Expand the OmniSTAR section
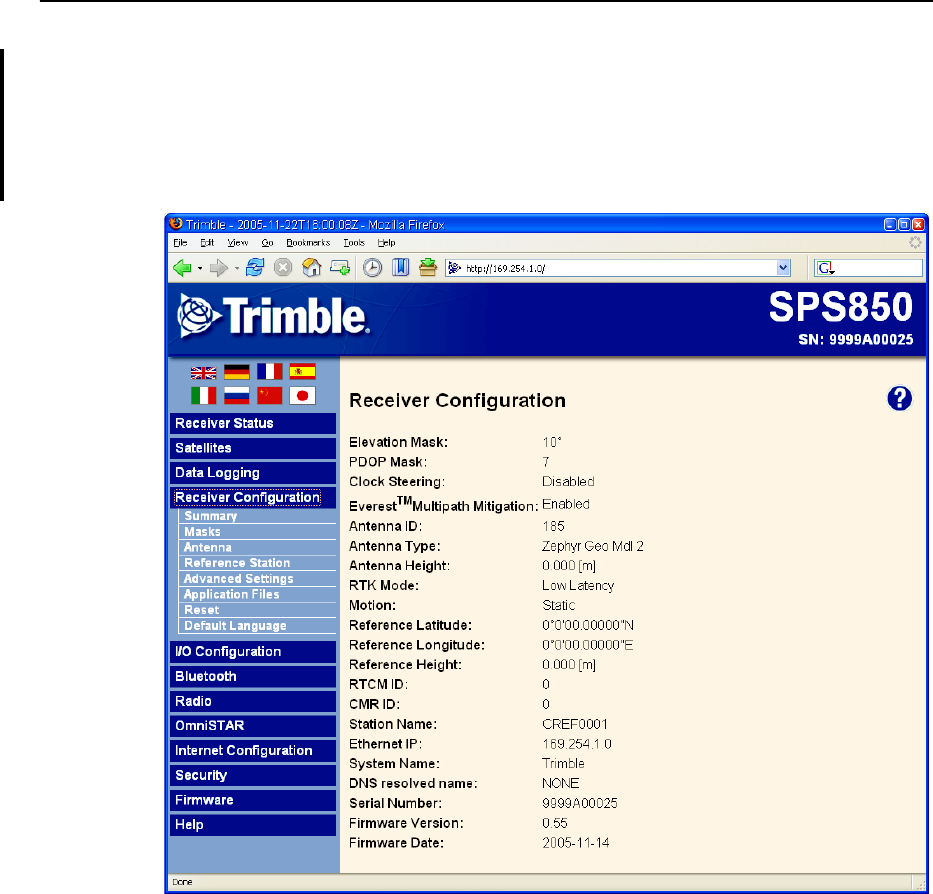The width and height of the screenshot is (933, 894). click(x=253, y=726)
